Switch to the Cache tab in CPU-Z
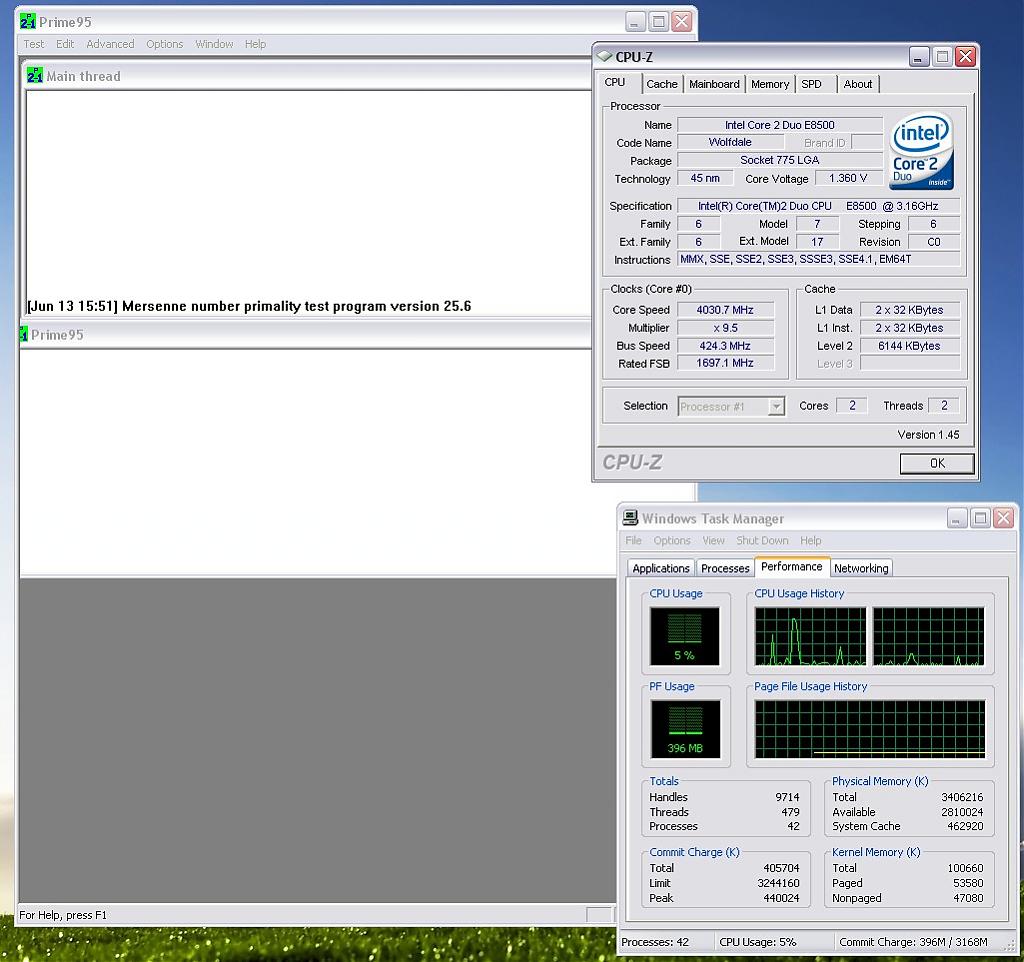The height and width of the screenshot is (962, 1024). tap(662, 84)
